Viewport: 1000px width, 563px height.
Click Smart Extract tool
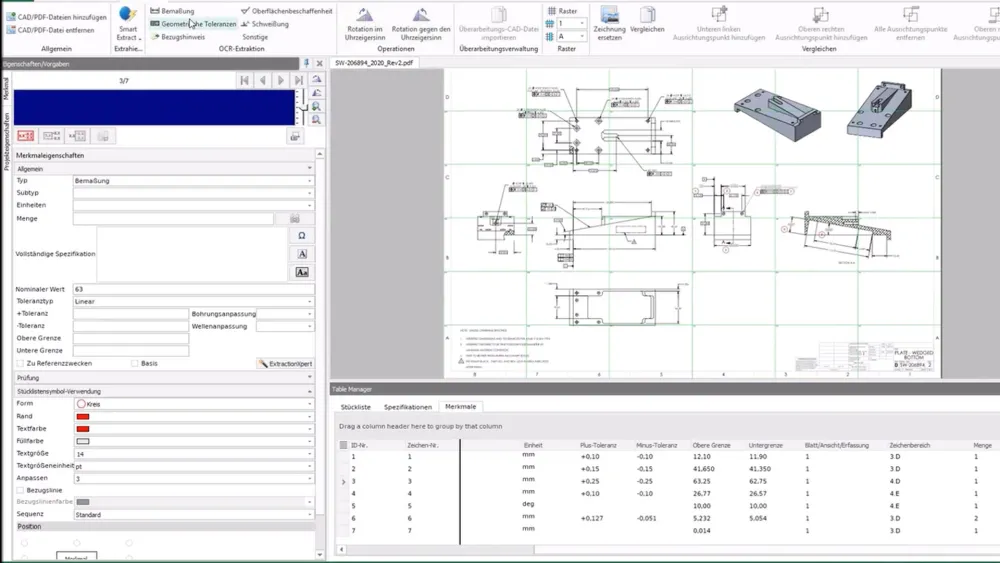[x=128, y=23]
